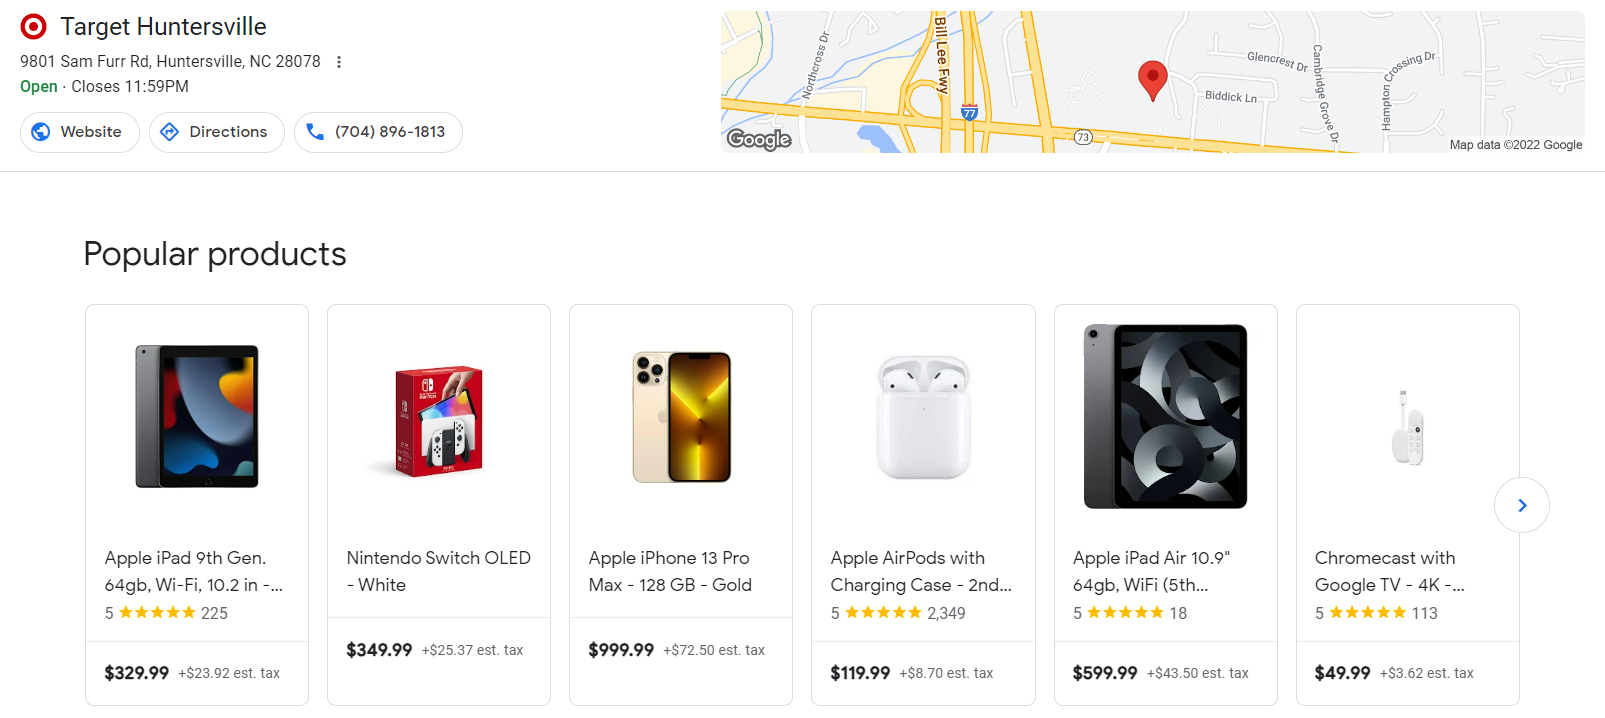This screenshot has height=718, width=1605.
Task: Open the Target store Website button
Action: (79, 132)
